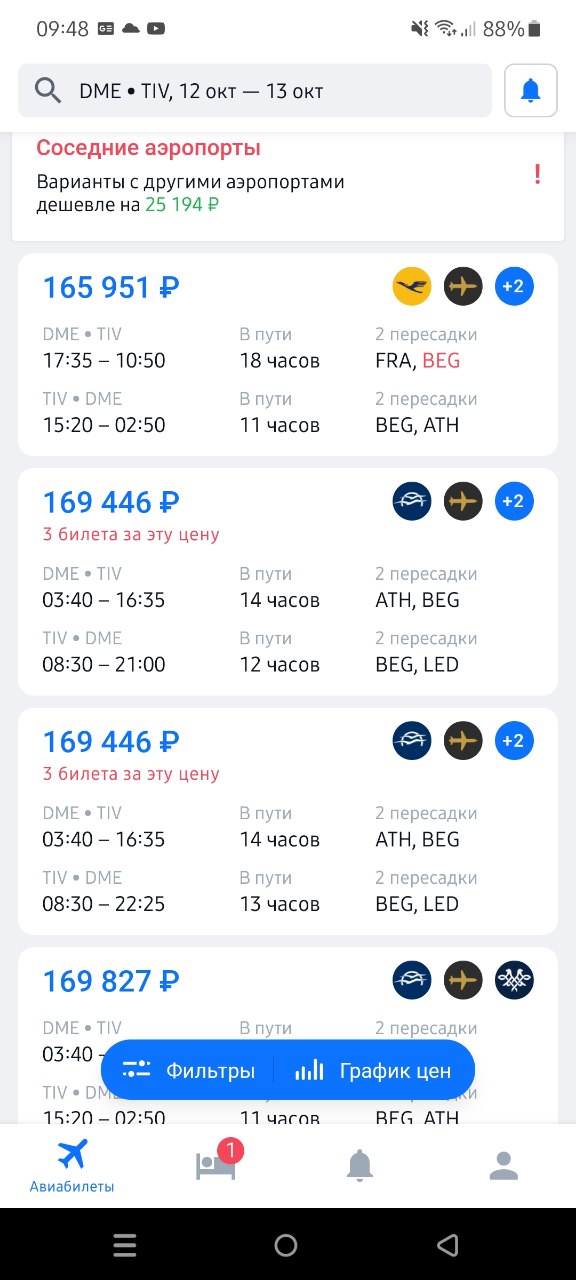Select the 165 951 ₽ flight offer
Image resolution: width=576 pixels, height=1280 pixels.
[x=288, y=355]
